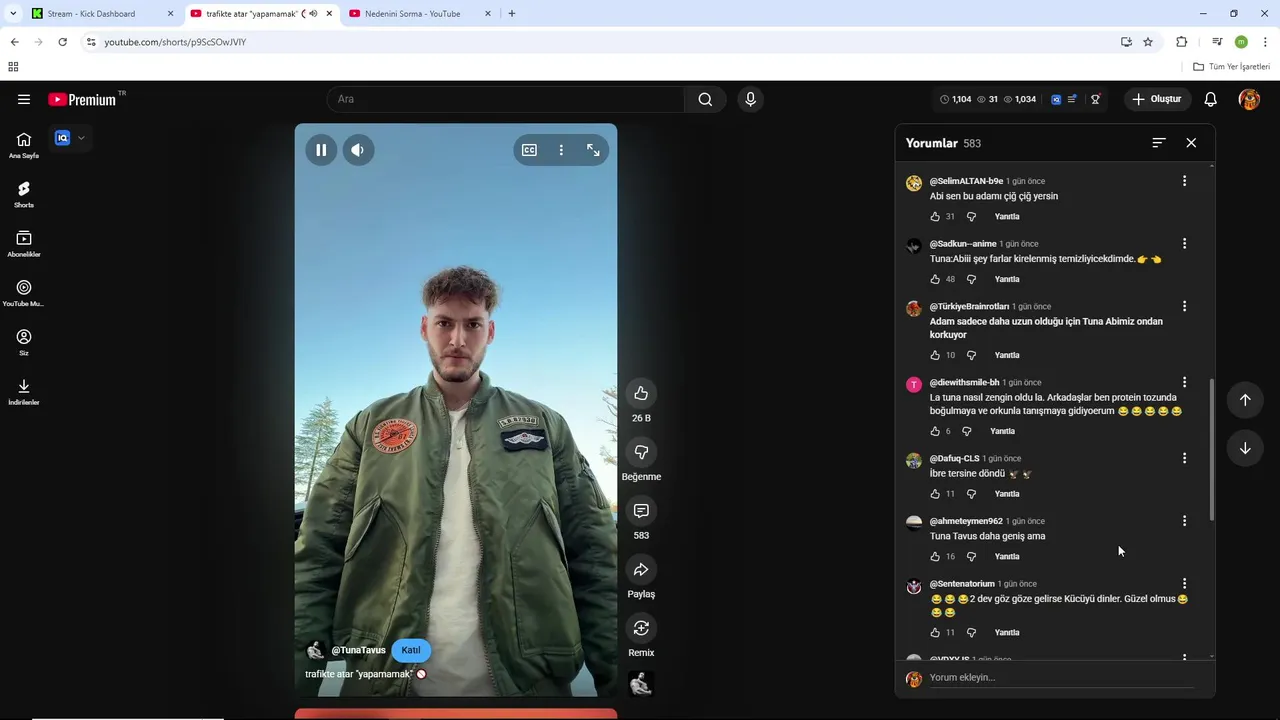Viewport: 1280px width, 720px height.
Task: Open options for @Sadkun--anime comment
Action: 1184,244
